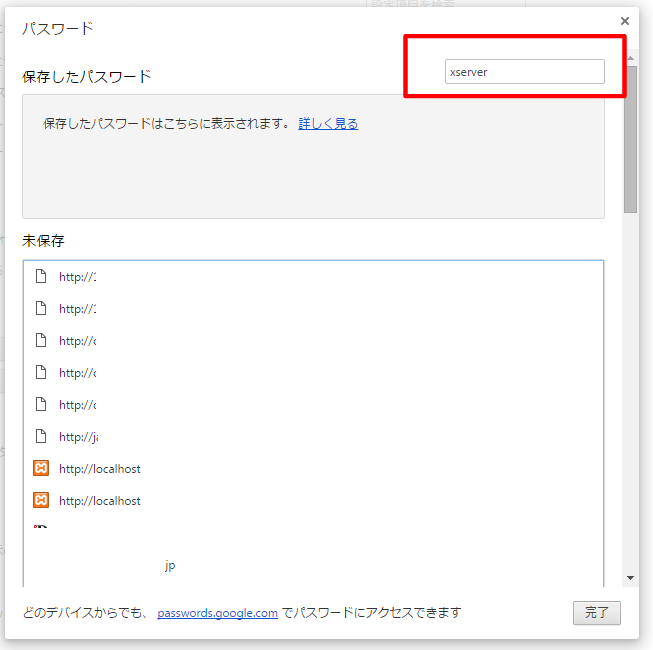This screenshot has width=653, height=650.
Task: Close the パスワード dialog with the X
Action: [625, 21]
